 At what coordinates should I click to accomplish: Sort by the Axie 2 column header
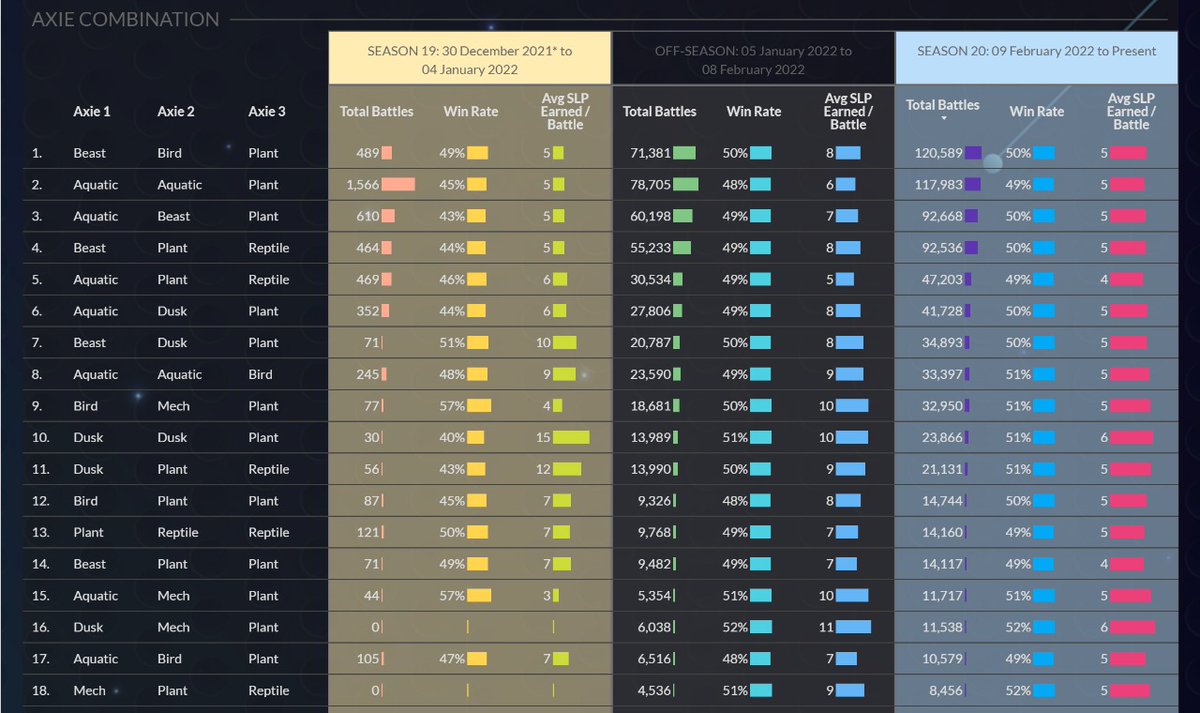coord(176,111)
